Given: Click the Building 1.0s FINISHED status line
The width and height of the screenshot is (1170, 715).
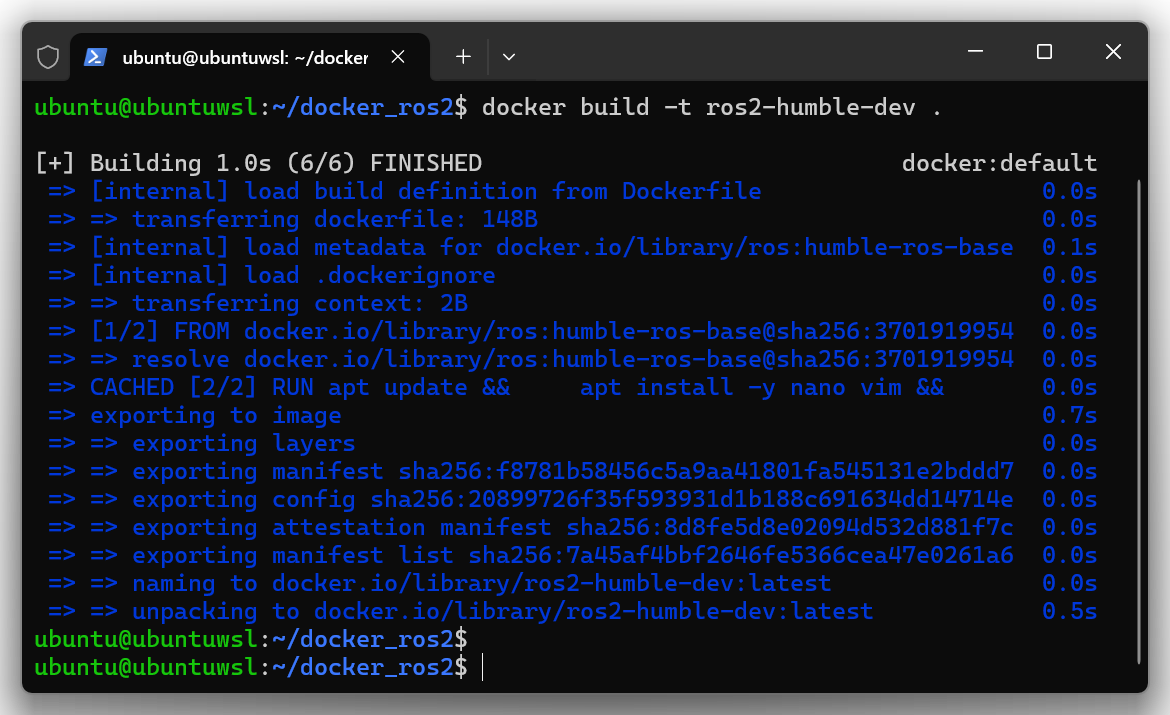Looking at the screenshot, I should pos(258,163).
